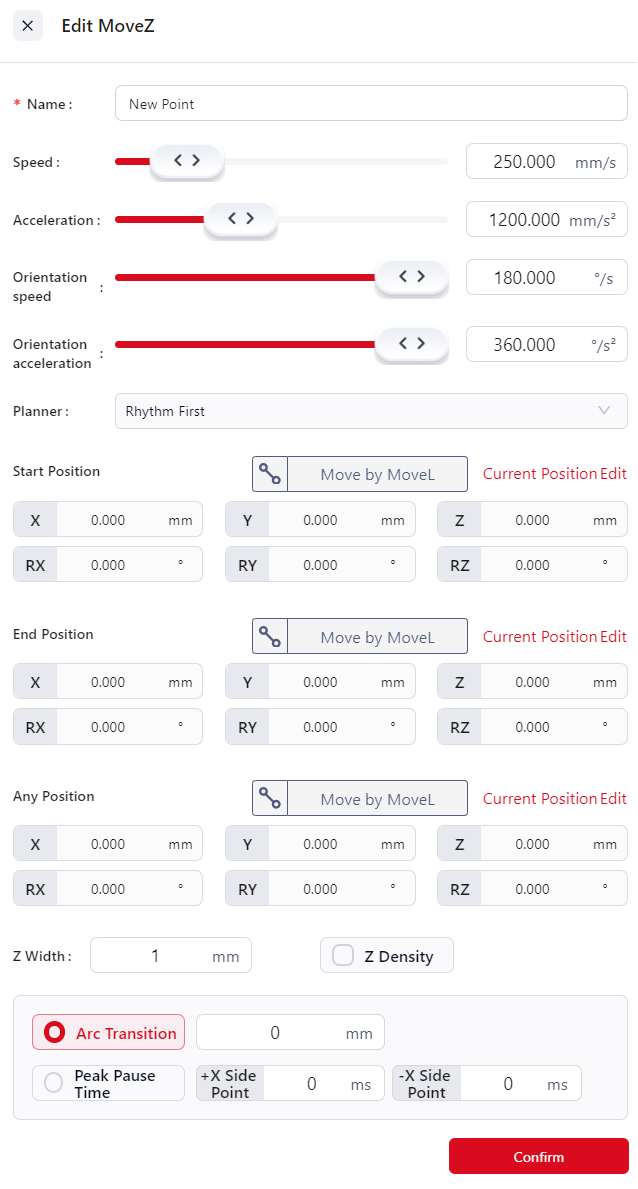Click the Speed slider handle
638x1189 pixels.
pyautogui.click(x=187, y=161)
